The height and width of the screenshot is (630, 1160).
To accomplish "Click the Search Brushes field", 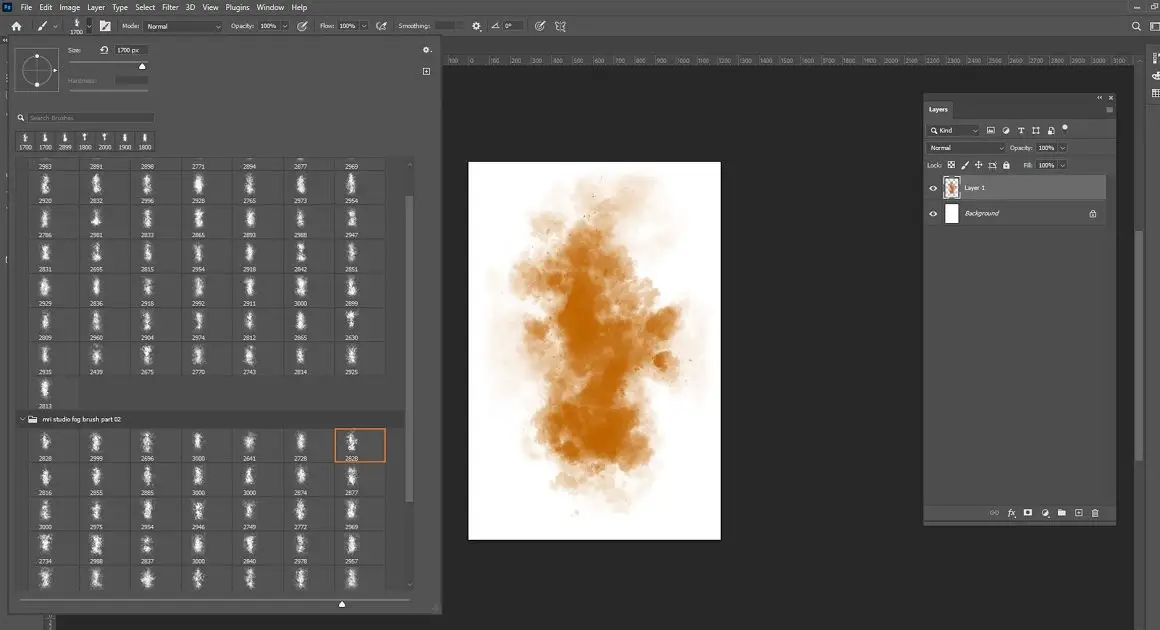I will point(90,118).
